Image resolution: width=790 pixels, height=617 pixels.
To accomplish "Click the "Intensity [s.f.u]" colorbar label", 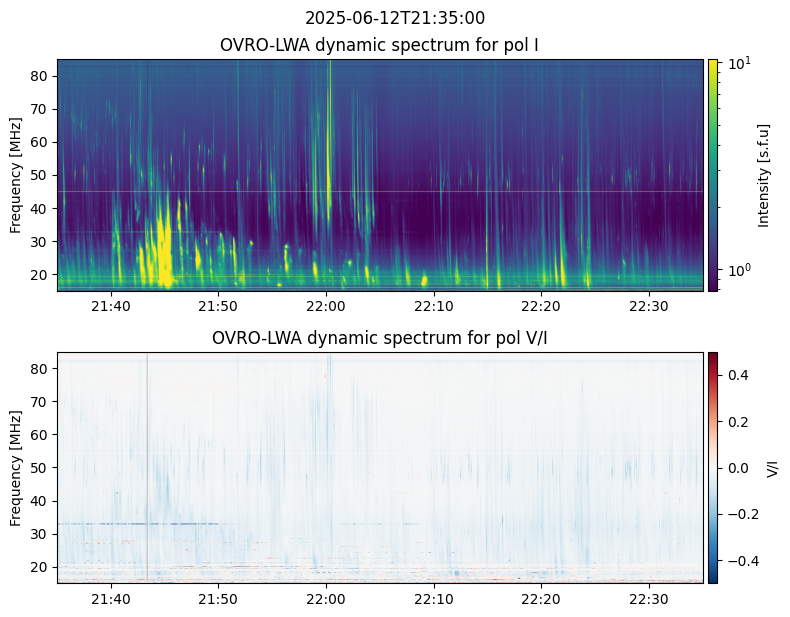I will 764,175.
